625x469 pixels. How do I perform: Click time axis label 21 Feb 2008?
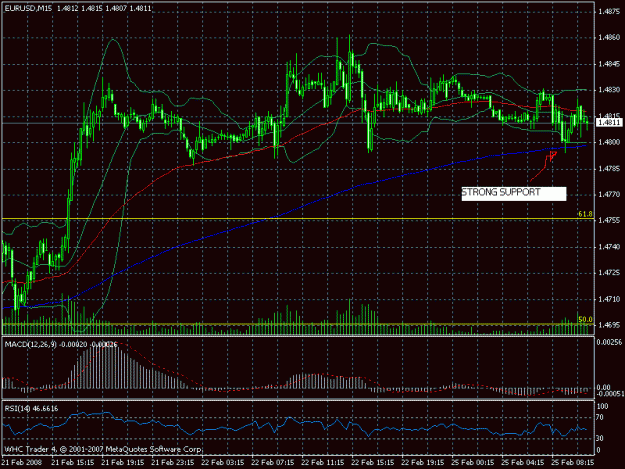(22, 462)
